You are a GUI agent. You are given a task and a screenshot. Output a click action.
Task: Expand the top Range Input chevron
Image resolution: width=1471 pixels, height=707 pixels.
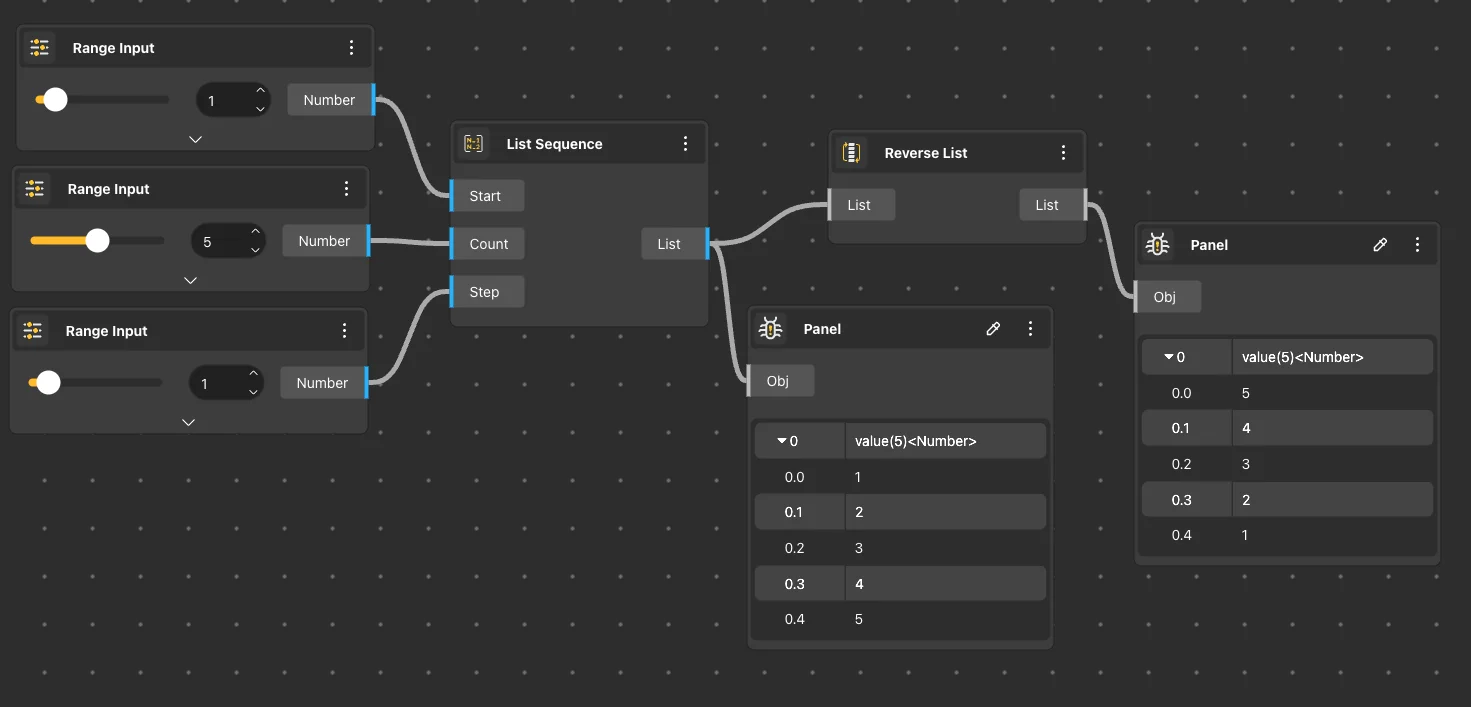pyautogui.click(x=195, y=139)
